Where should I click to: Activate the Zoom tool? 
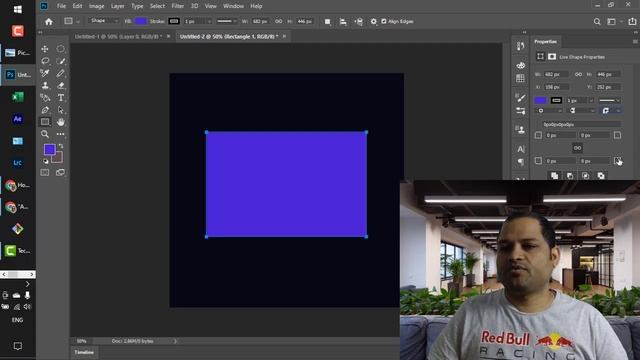click(x=45, y=134)
